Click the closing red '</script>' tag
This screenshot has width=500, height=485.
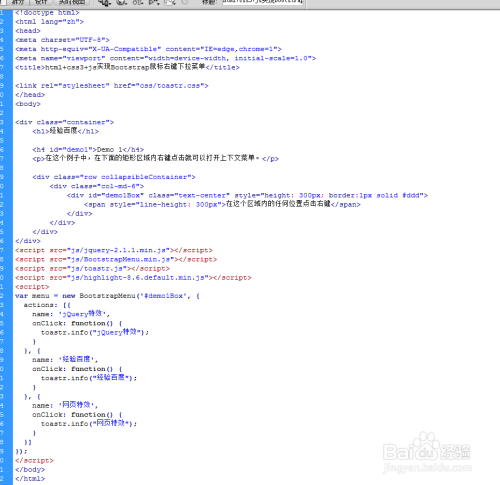(x=34, y=461)
